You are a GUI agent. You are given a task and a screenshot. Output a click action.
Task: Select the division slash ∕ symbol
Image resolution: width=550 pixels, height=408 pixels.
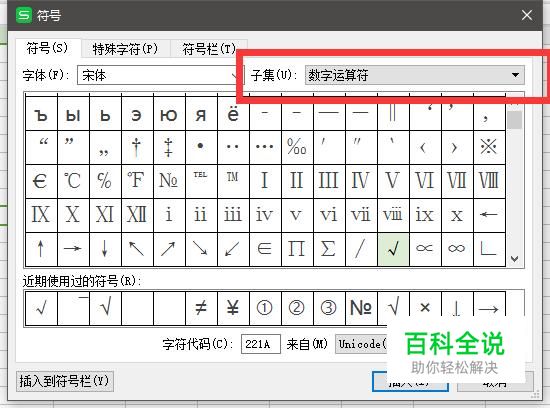pos(361,249)
